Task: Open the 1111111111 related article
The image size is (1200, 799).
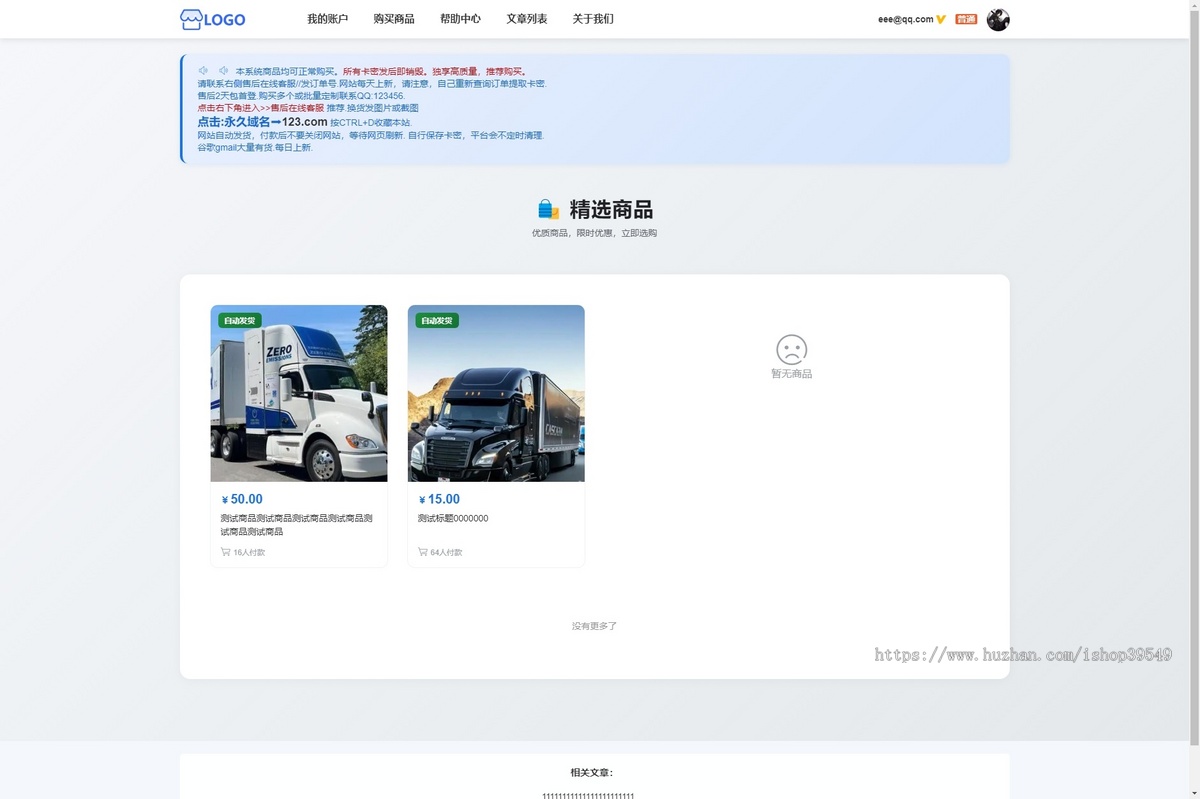Action: pos(588,795)
